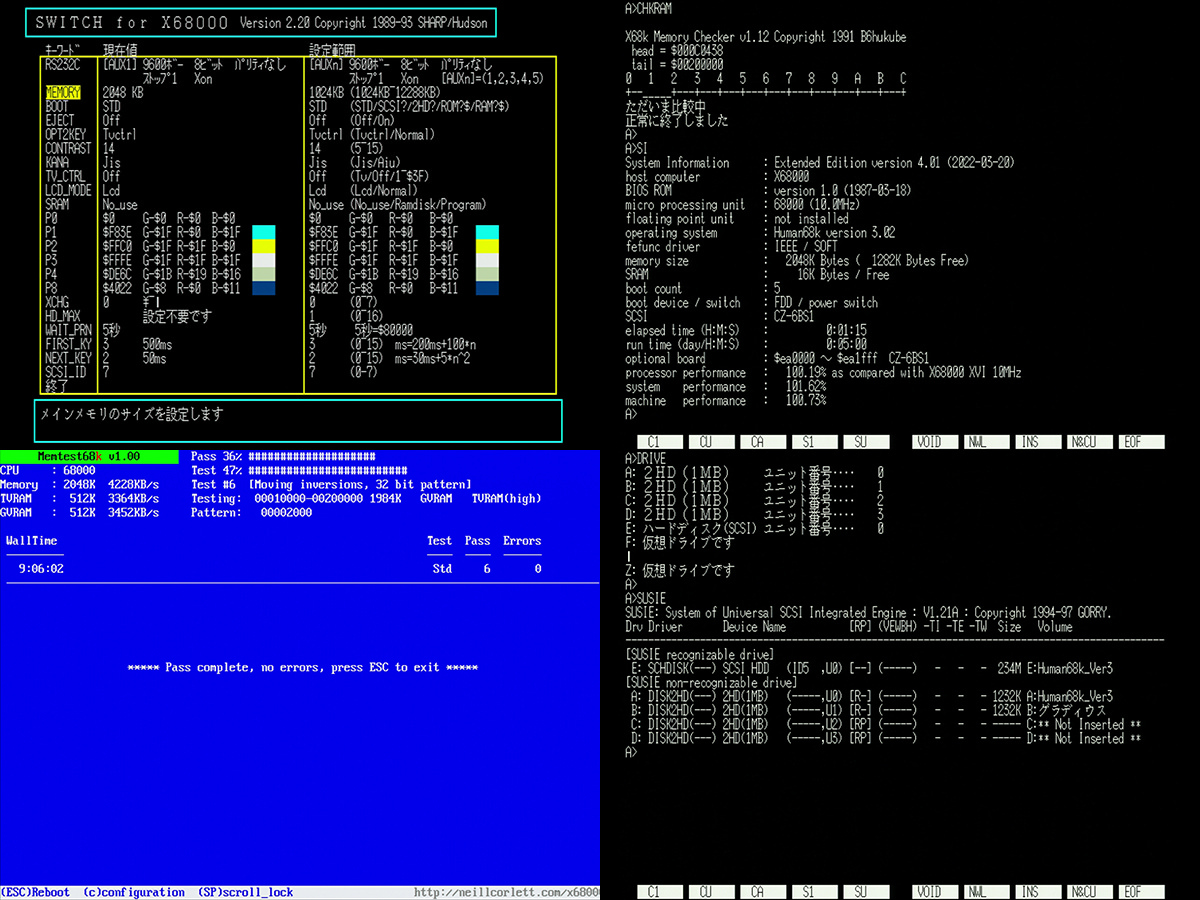Open the OPT2KEY setting row
The height and width of the screenshot is (900, 1200).
coord(65,134)
